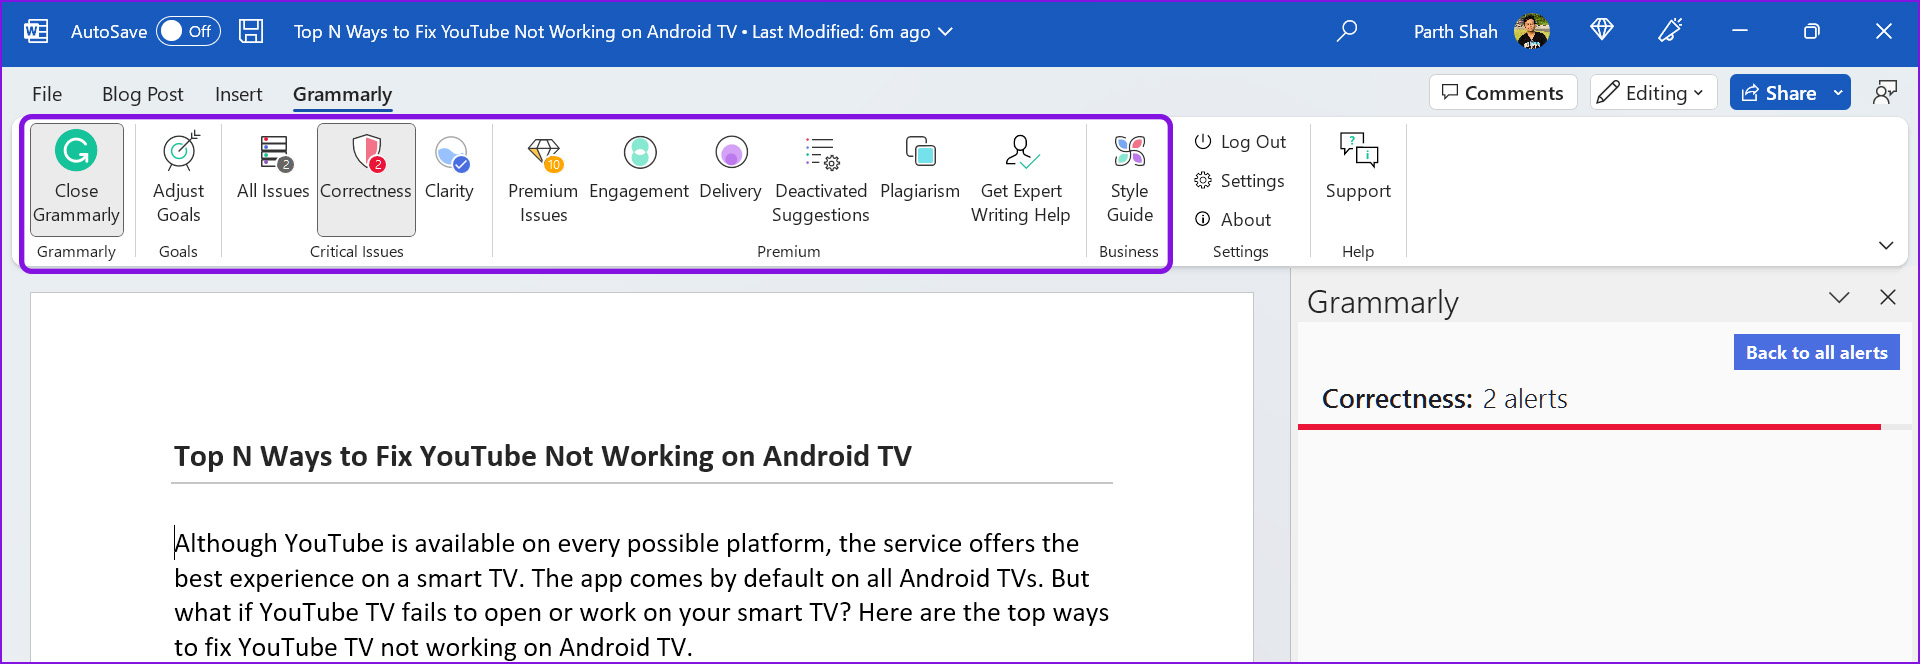Click the red Correctness progress bar
Viewport: 1920px width, 664px height.
tap(1589, 427)
